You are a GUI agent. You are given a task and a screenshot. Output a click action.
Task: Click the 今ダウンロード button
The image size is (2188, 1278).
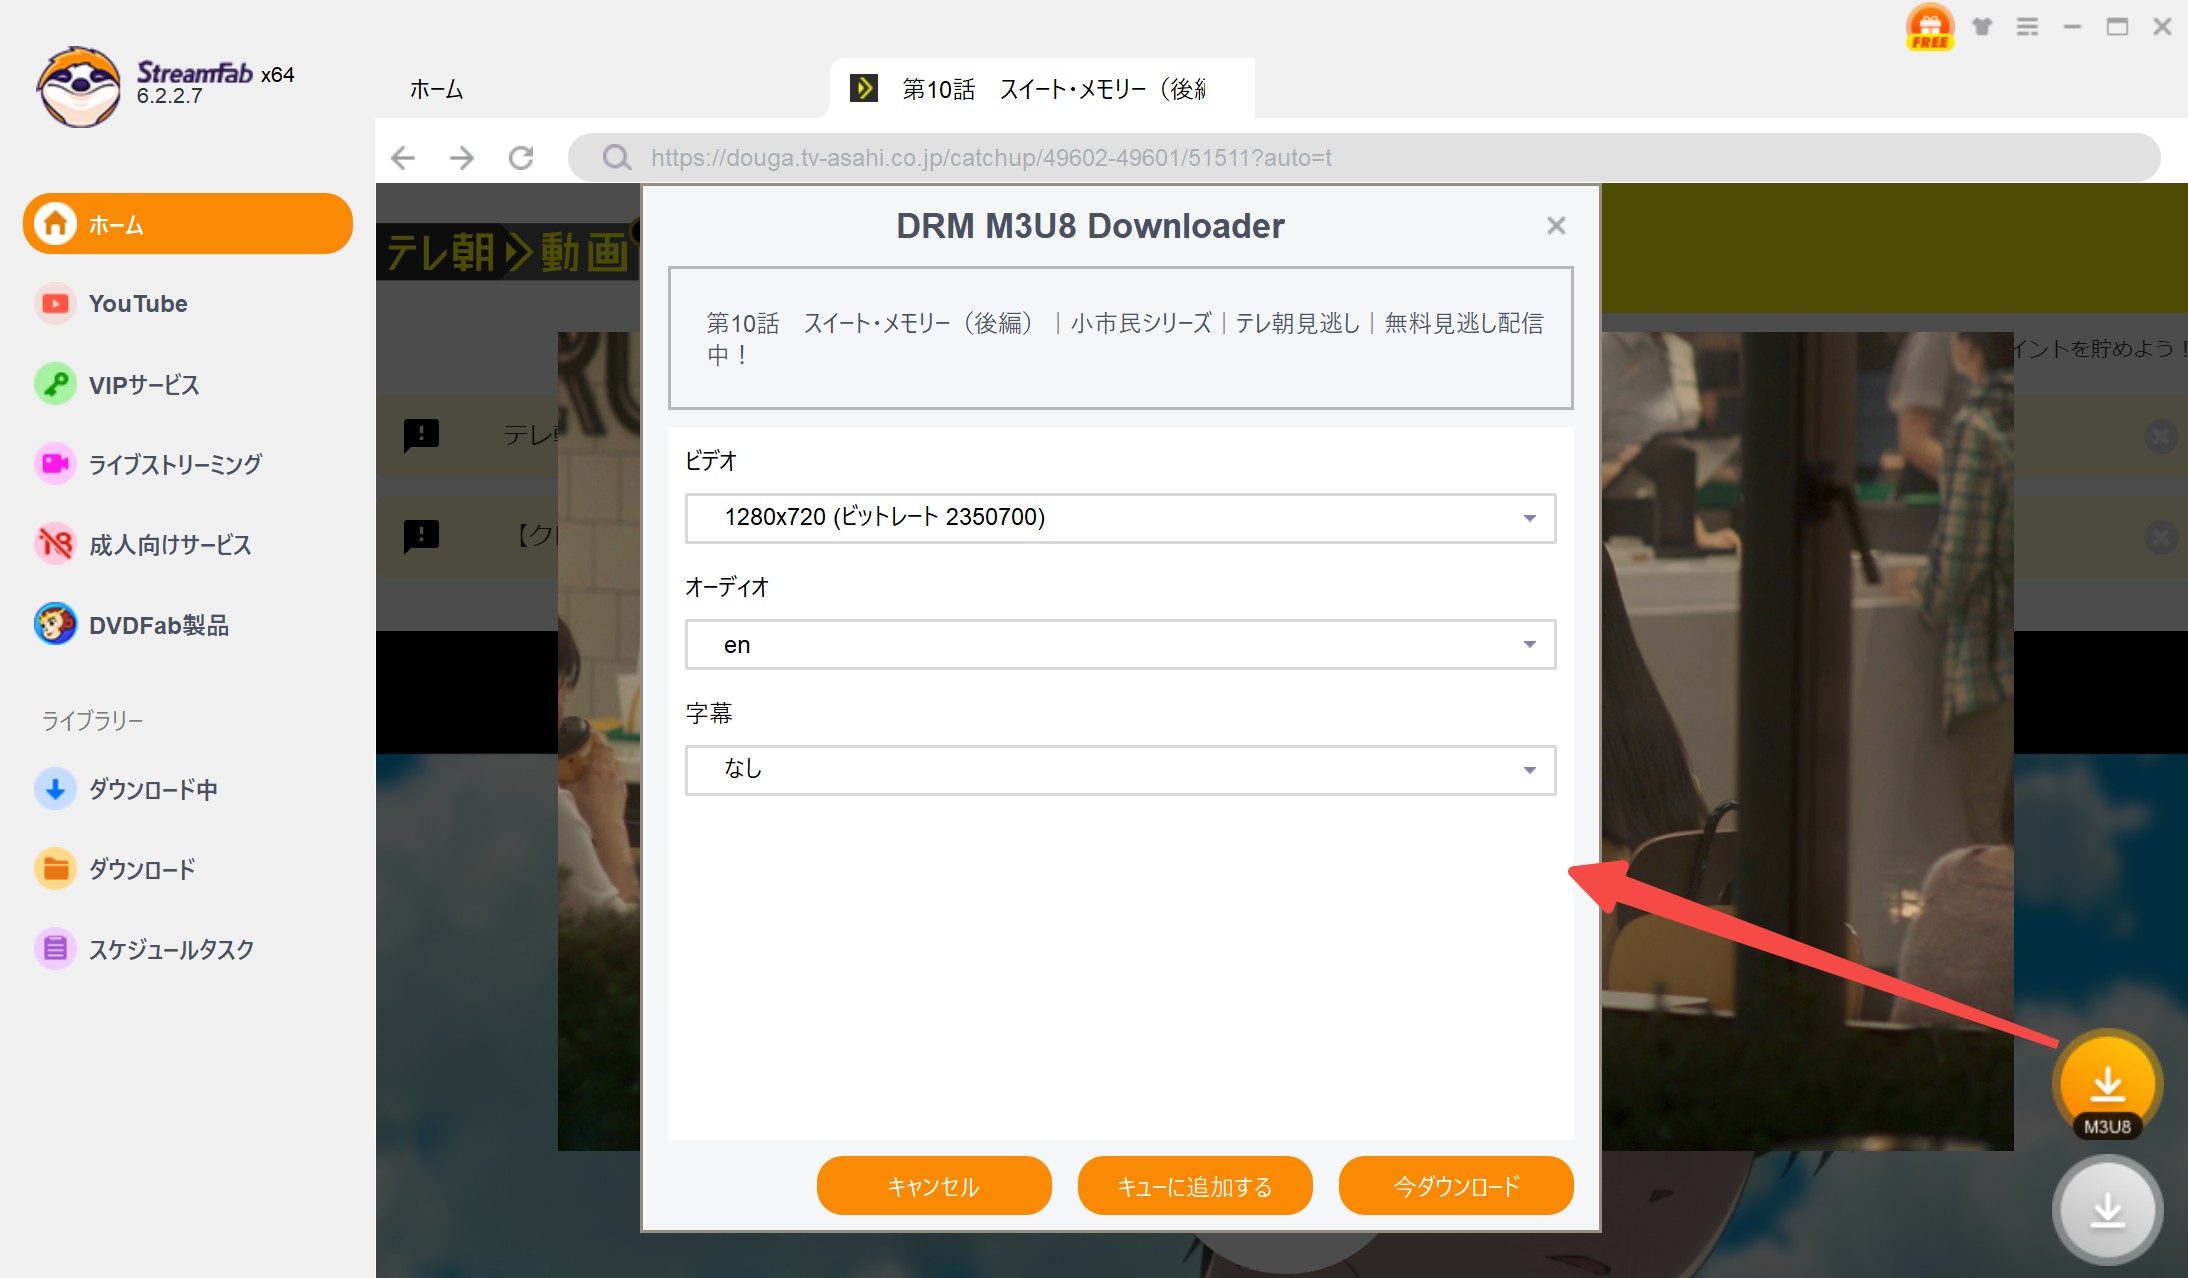tap(1456, 1186)
